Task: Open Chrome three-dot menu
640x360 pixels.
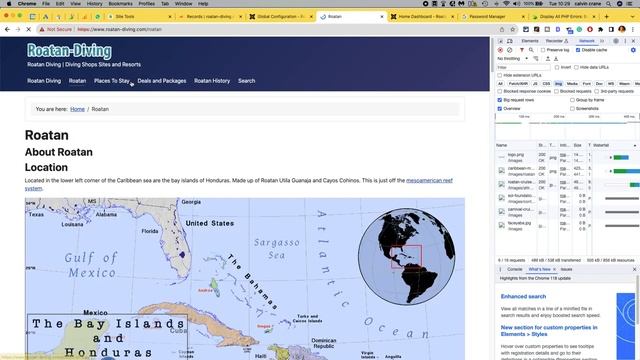Action: [x=633, y=29]
